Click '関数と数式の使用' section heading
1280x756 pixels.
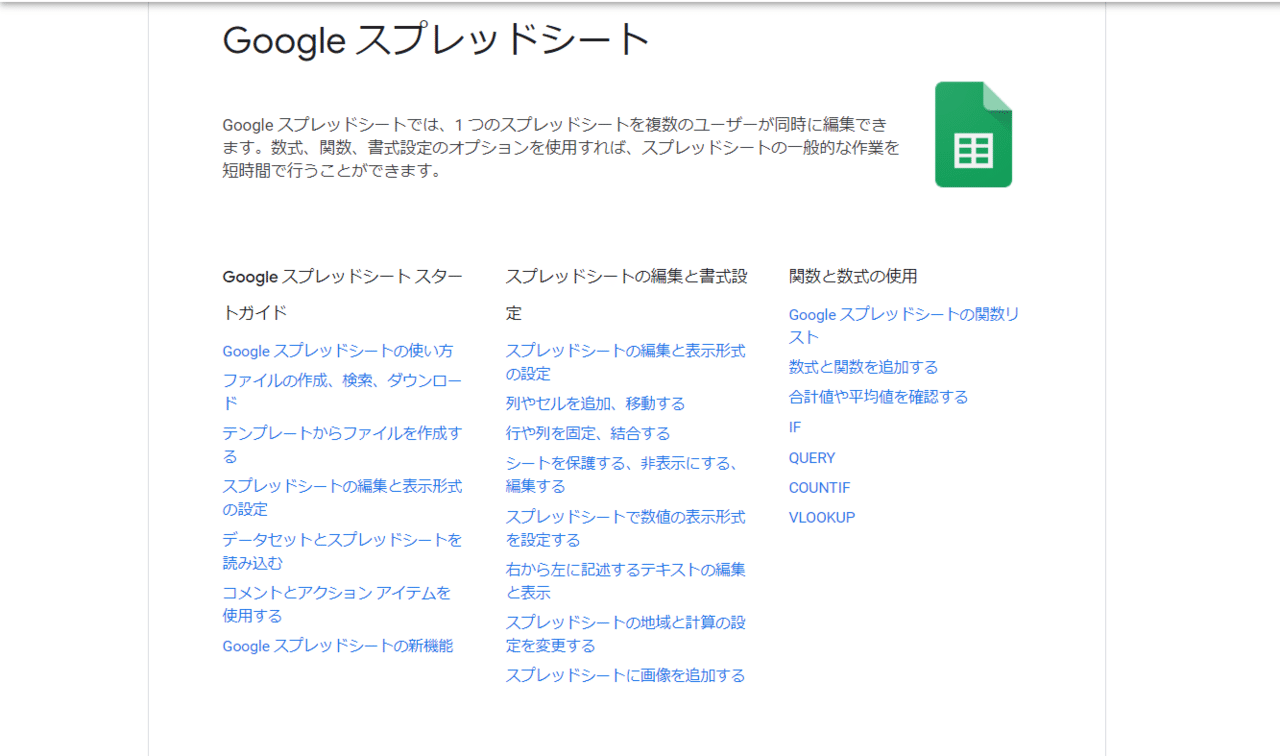[x=852, y=276]
